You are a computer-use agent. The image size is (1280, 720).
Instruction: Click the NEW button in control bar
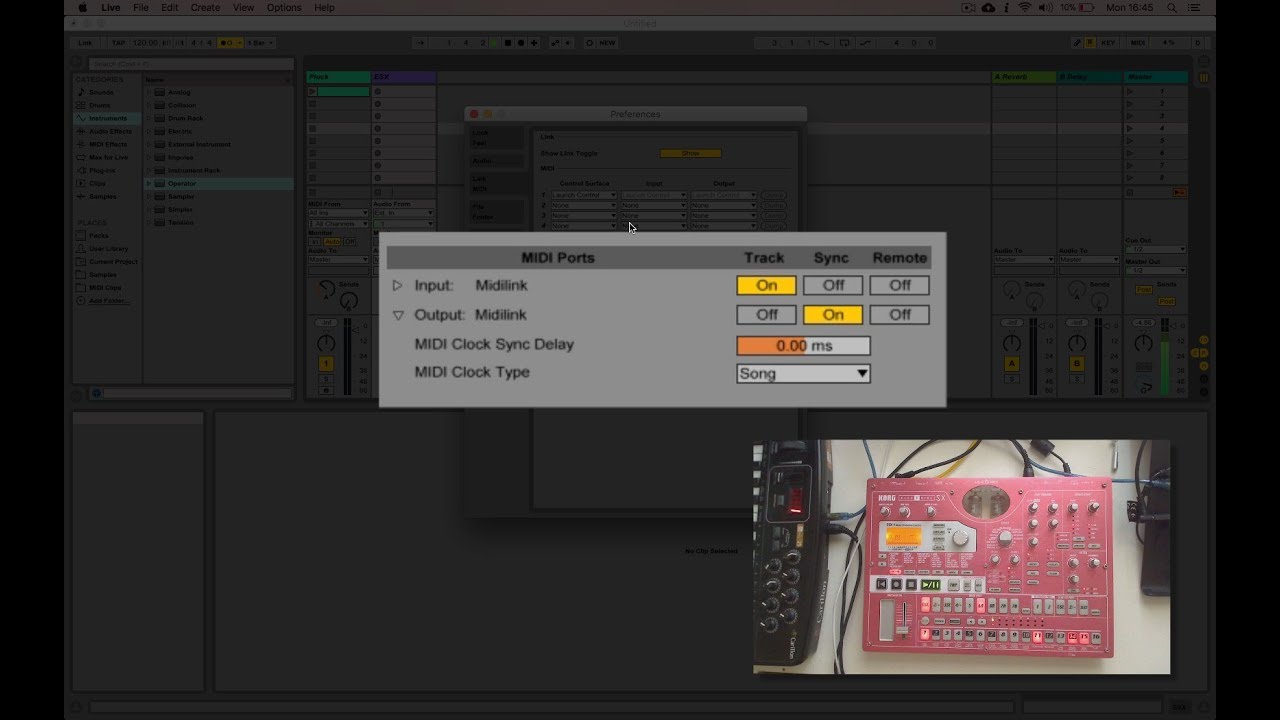(x=607, y=43)
